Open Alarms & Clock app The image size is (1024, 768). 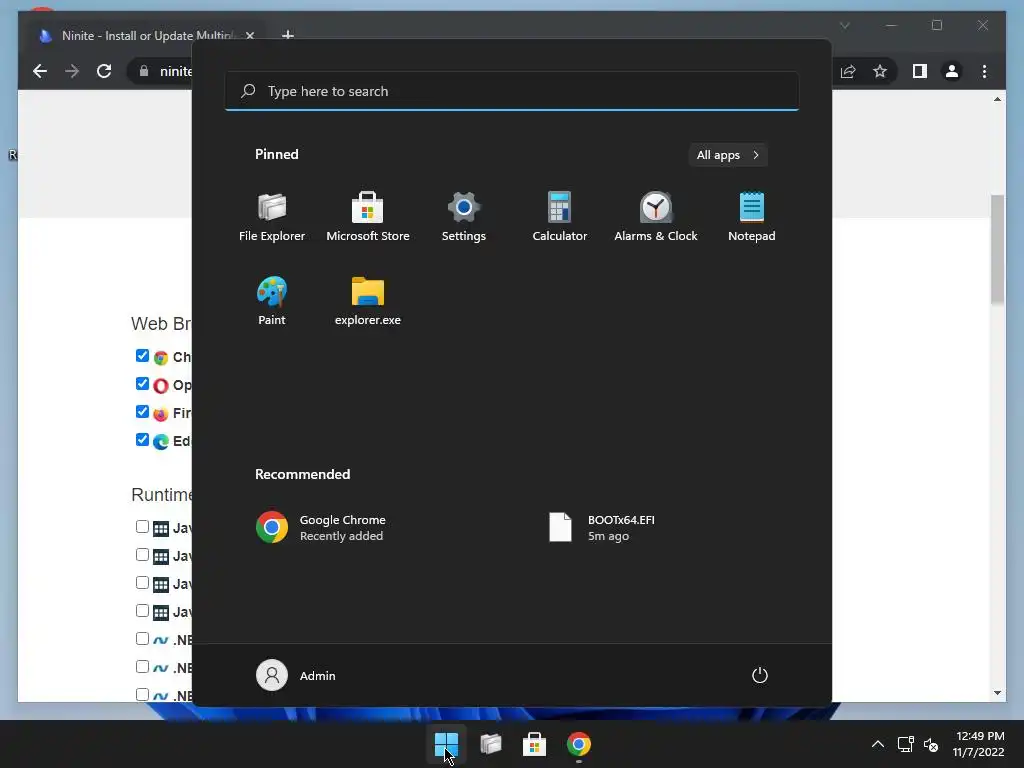tap(656, 217)
